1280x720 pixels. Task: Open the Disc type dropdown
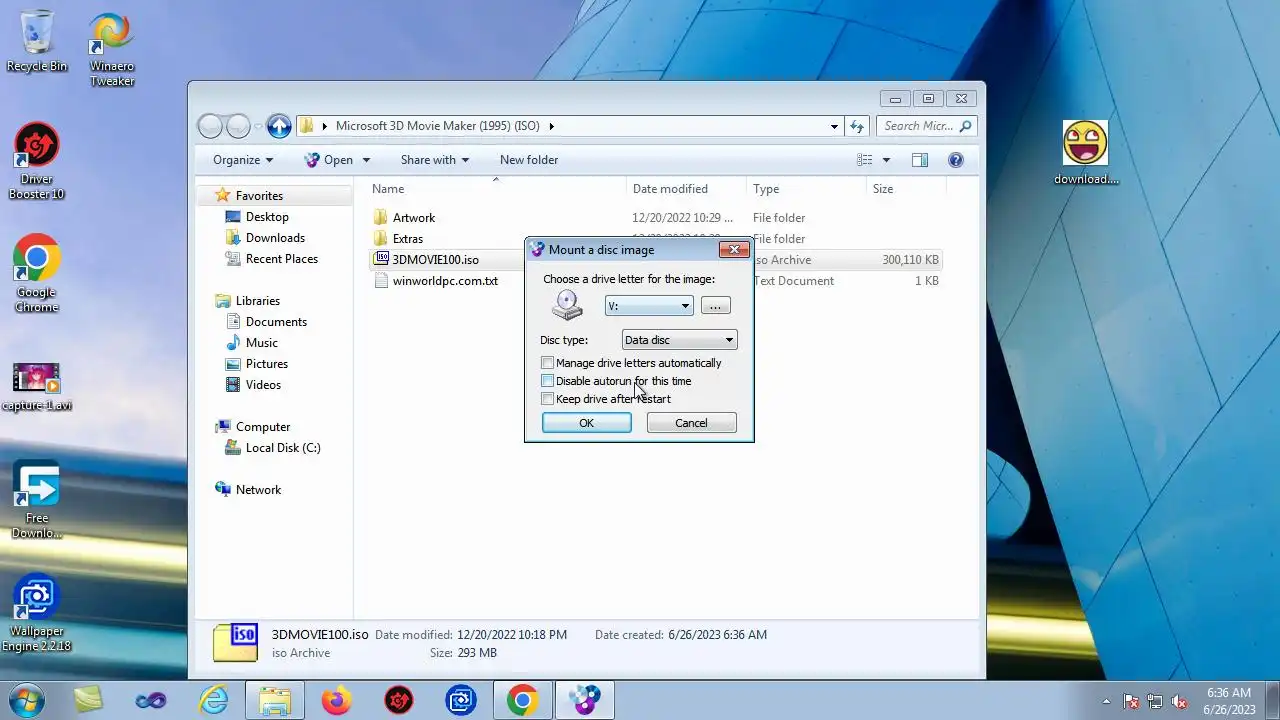(x=679, y=340)
